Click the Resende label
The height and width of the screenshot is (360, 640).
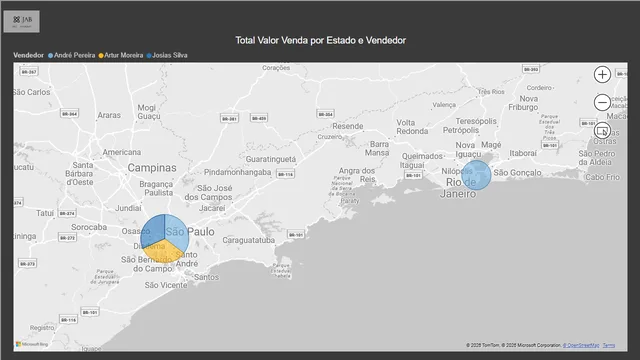tap(347, 126)
